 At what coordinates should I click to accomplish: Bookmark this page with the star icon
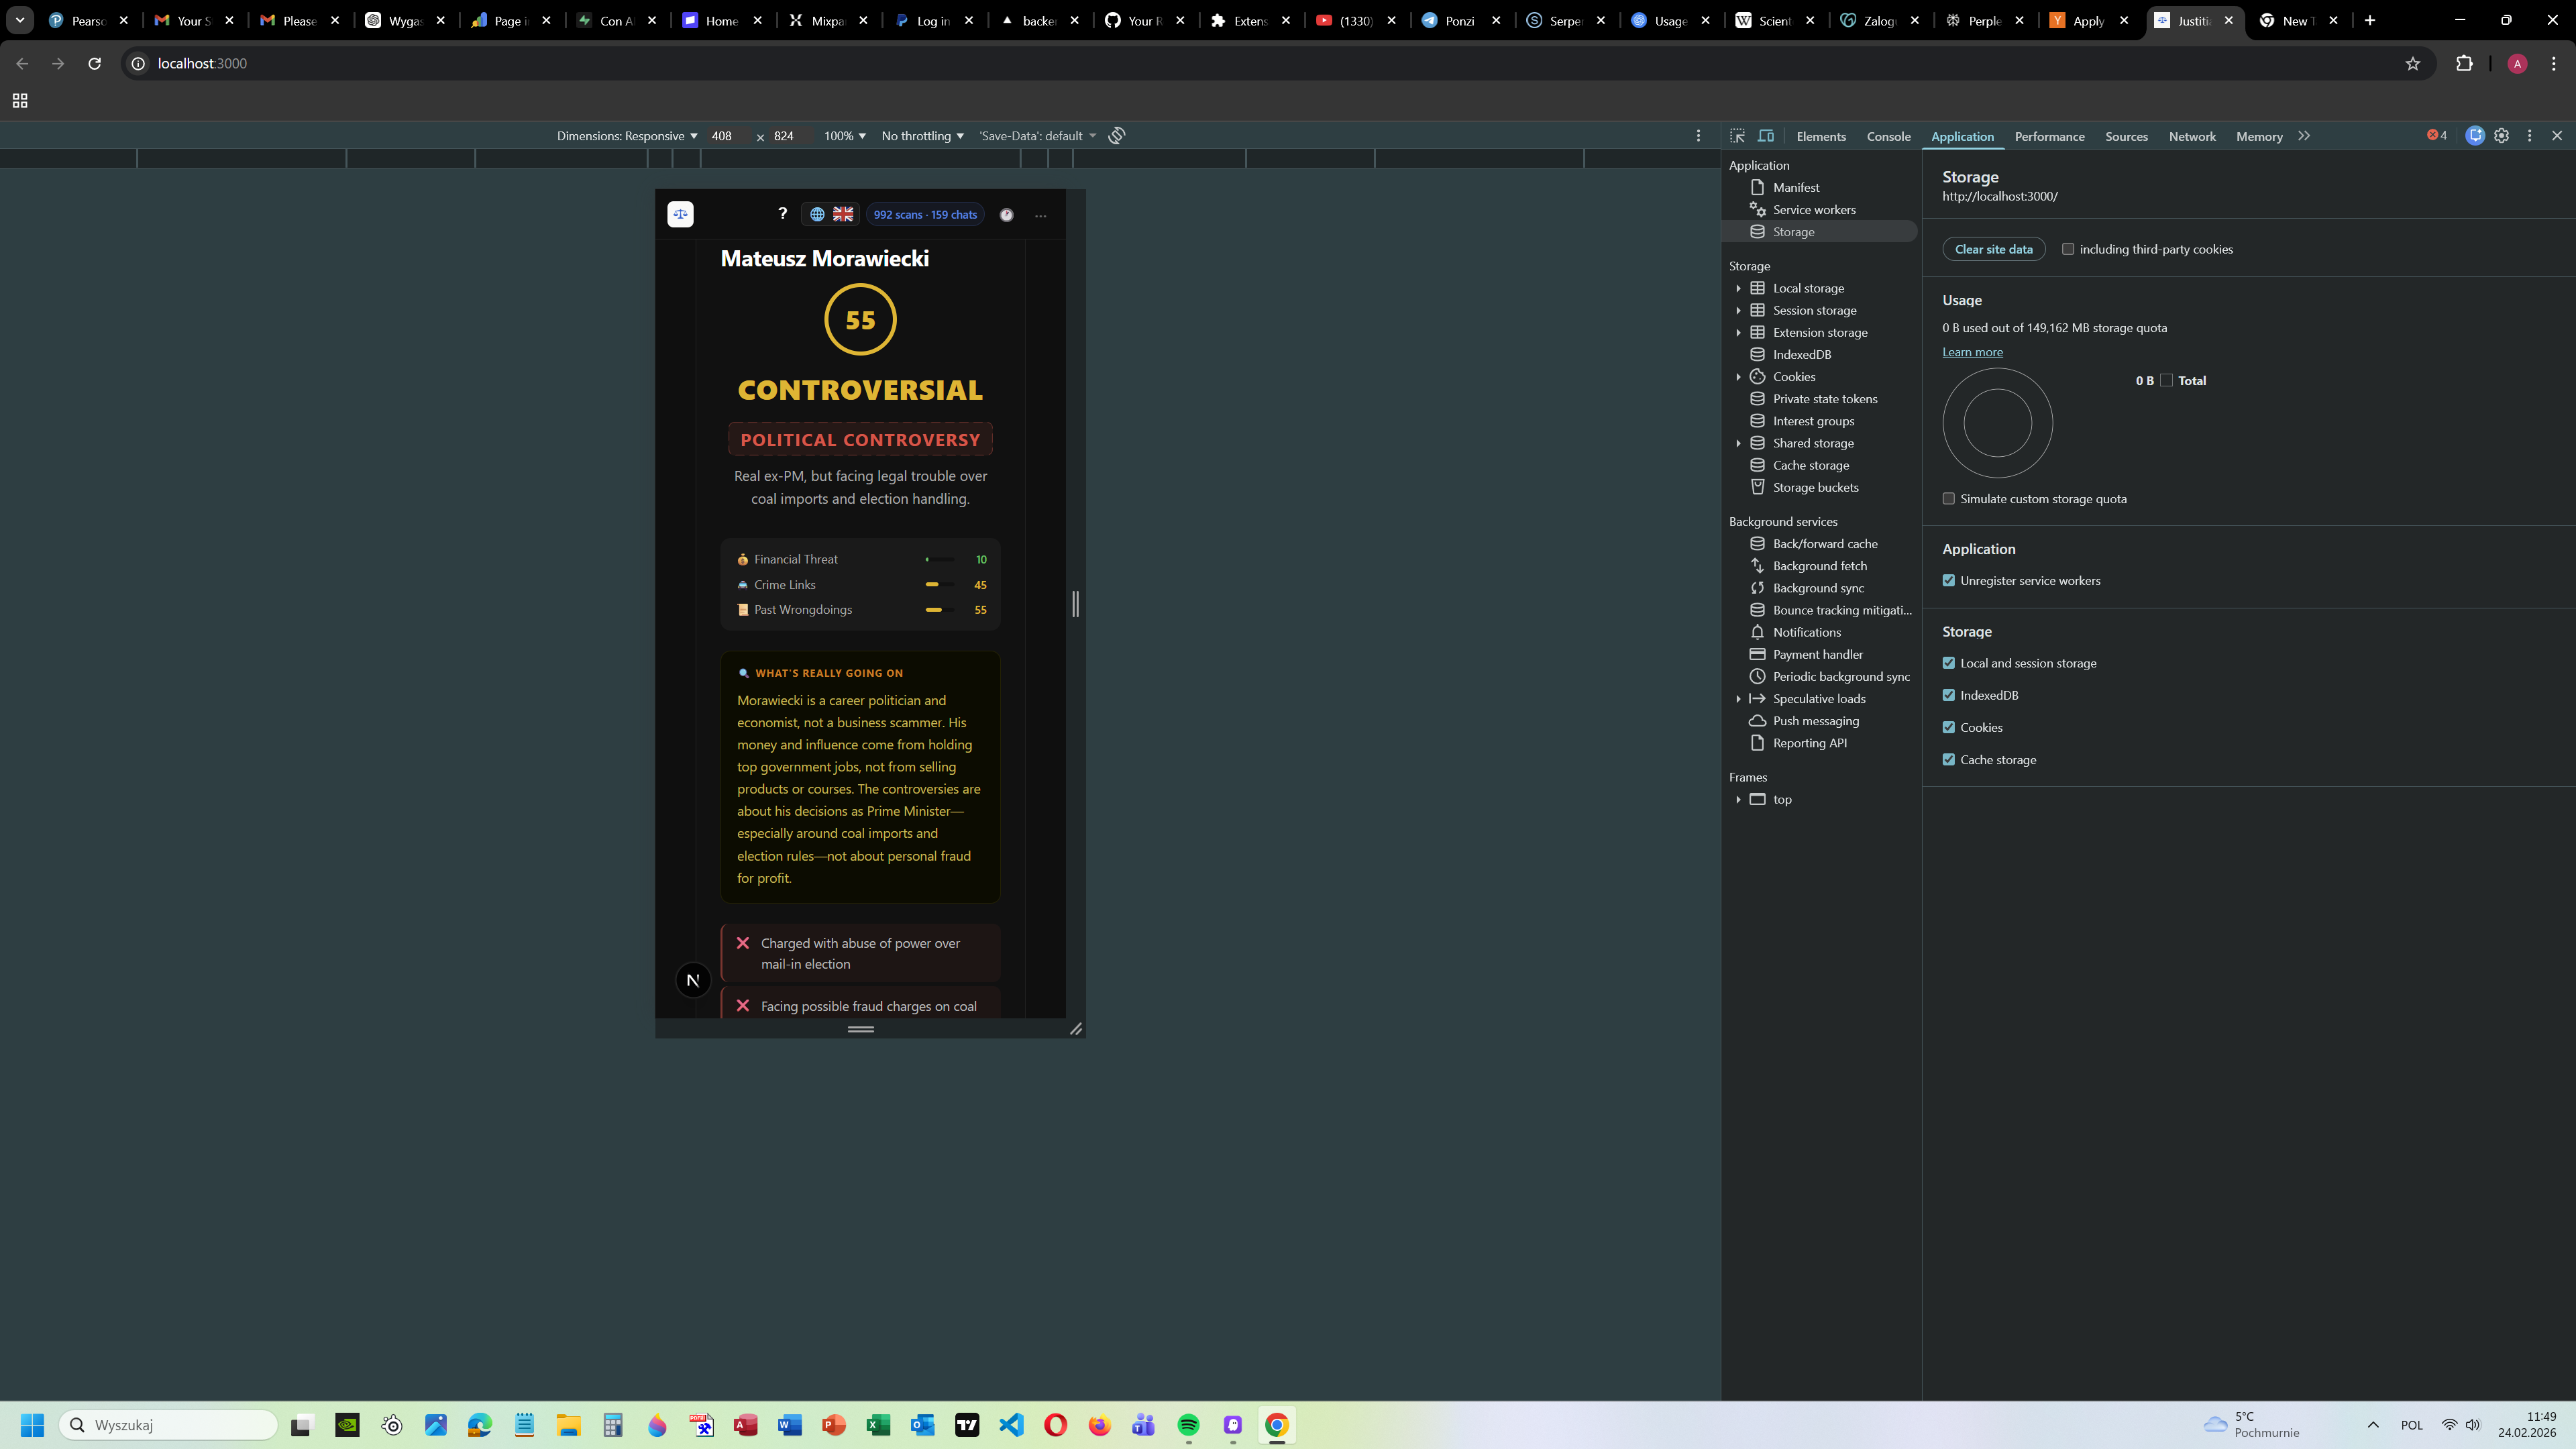2412,64
